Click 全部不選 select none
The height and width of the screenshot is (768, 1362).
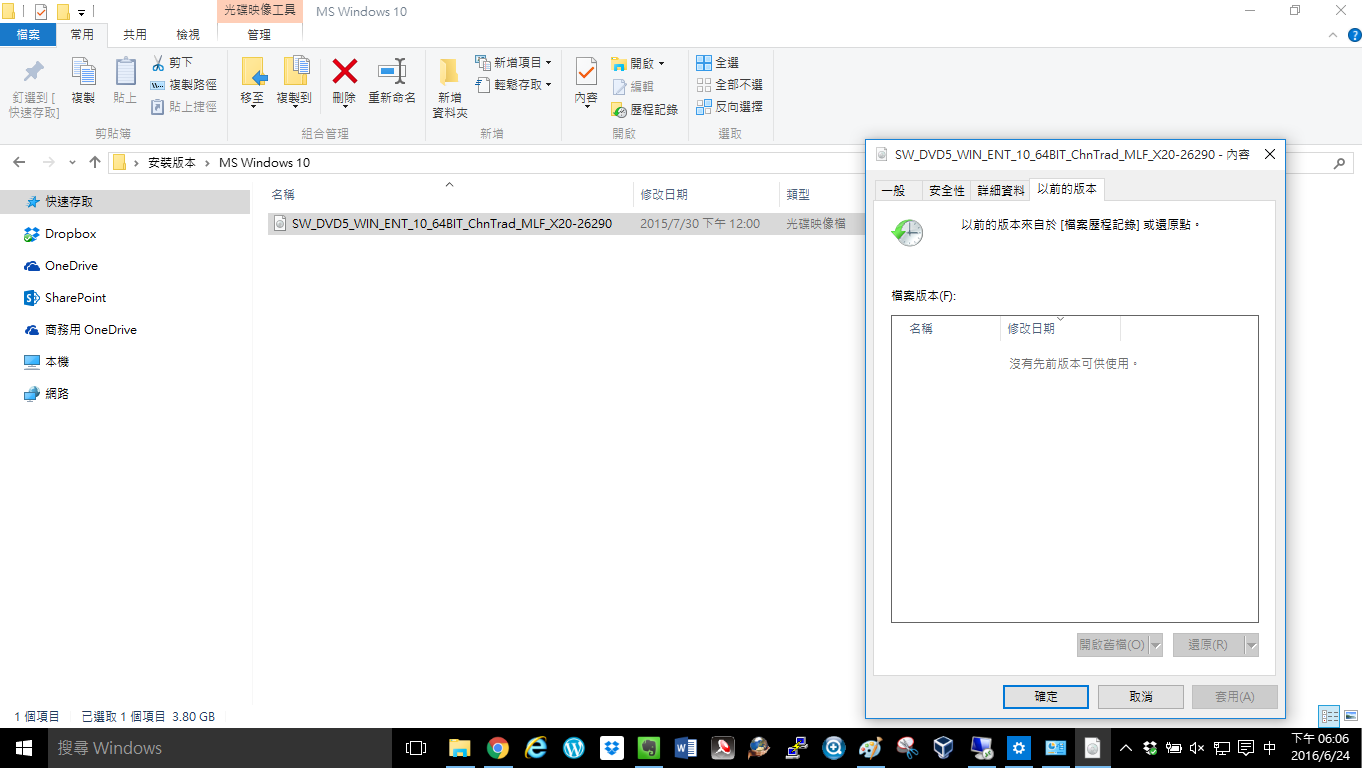(x=730, y=85)
